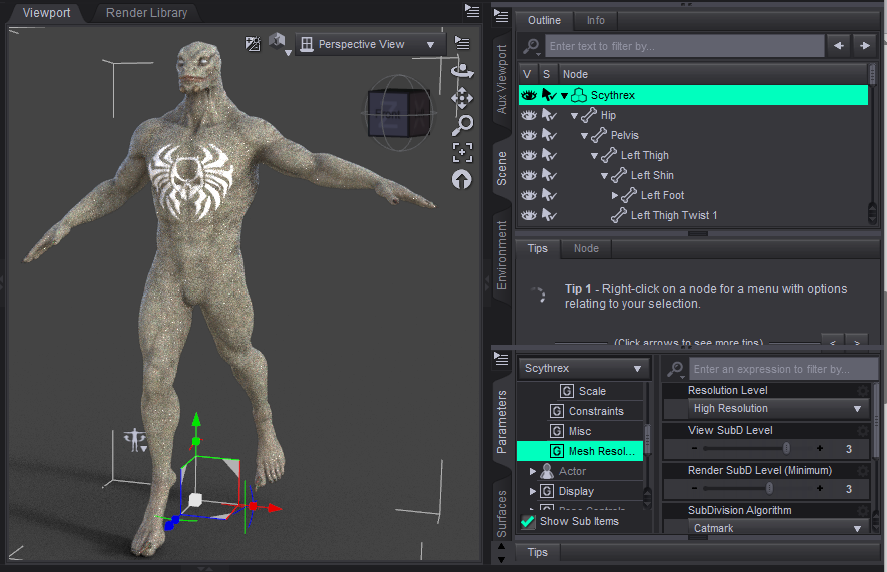The width and height of the screenshot is (887, 572).
Task: Click plus button on View SubD Level
Action: tap(820, 448)
